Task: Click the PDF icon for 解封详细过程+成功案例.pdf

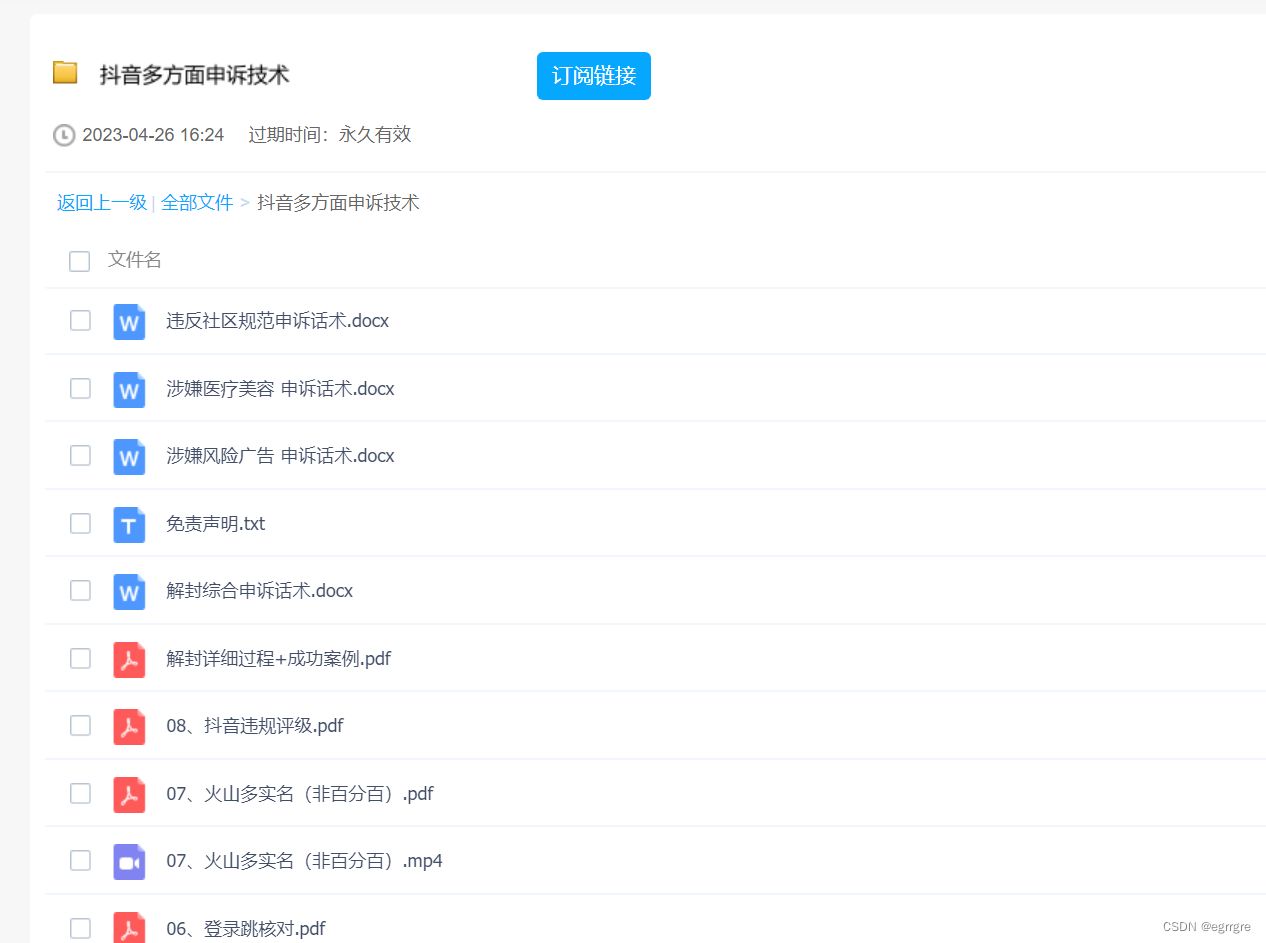Action: pos(129,658)
